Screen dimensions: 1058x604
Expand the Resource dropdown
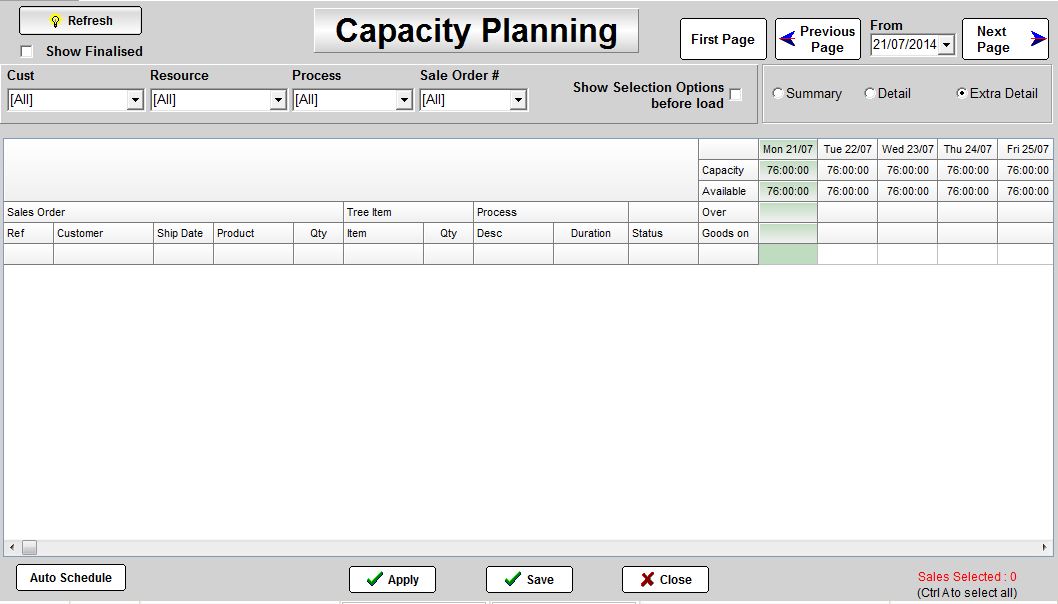point(278,100)
